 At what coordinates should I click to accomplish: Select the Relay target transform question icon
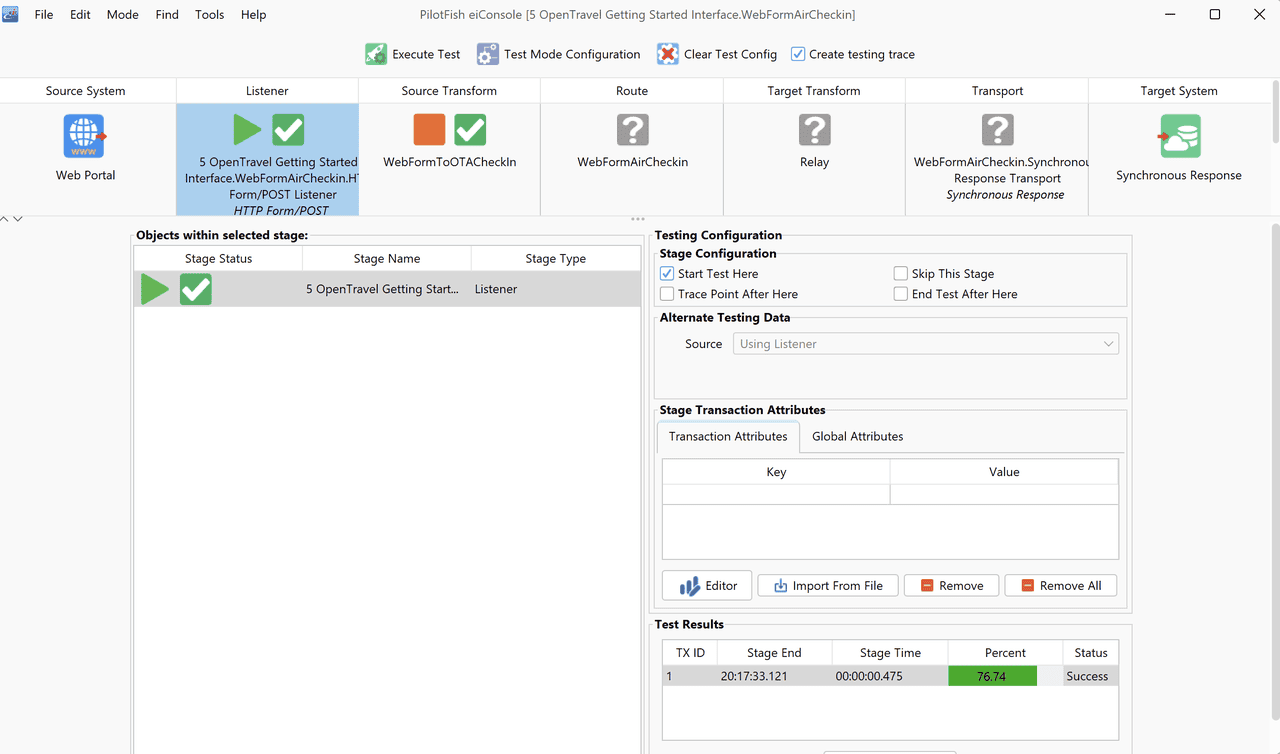click(x=814, y=130)
